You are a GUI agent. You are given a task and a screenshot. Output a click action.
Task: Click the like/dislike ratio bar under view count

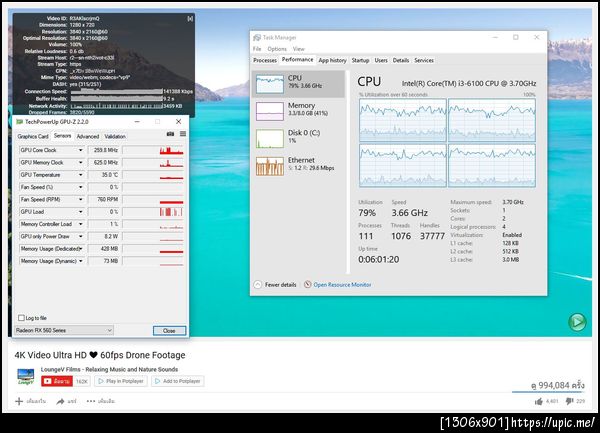[548, 392]
